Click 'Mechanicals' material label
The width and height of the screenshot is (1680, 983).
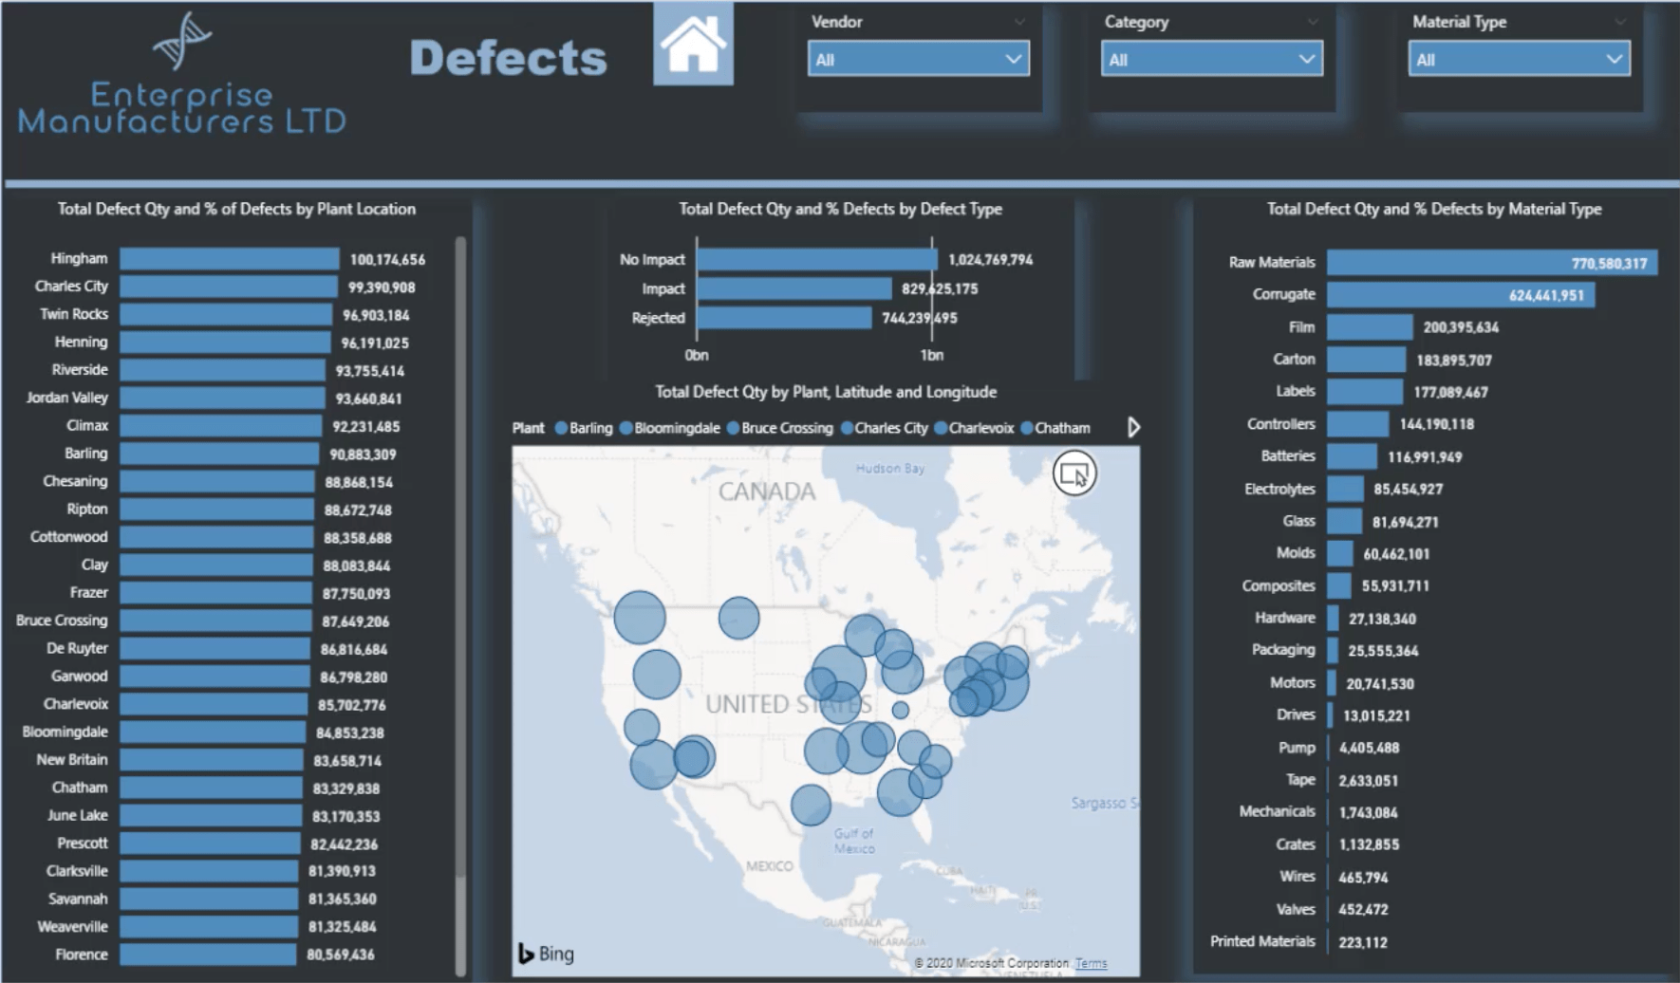1278,811
